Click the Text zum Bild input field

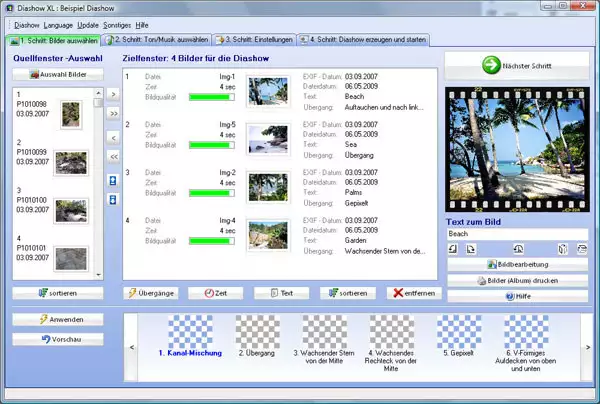[517, 233]
